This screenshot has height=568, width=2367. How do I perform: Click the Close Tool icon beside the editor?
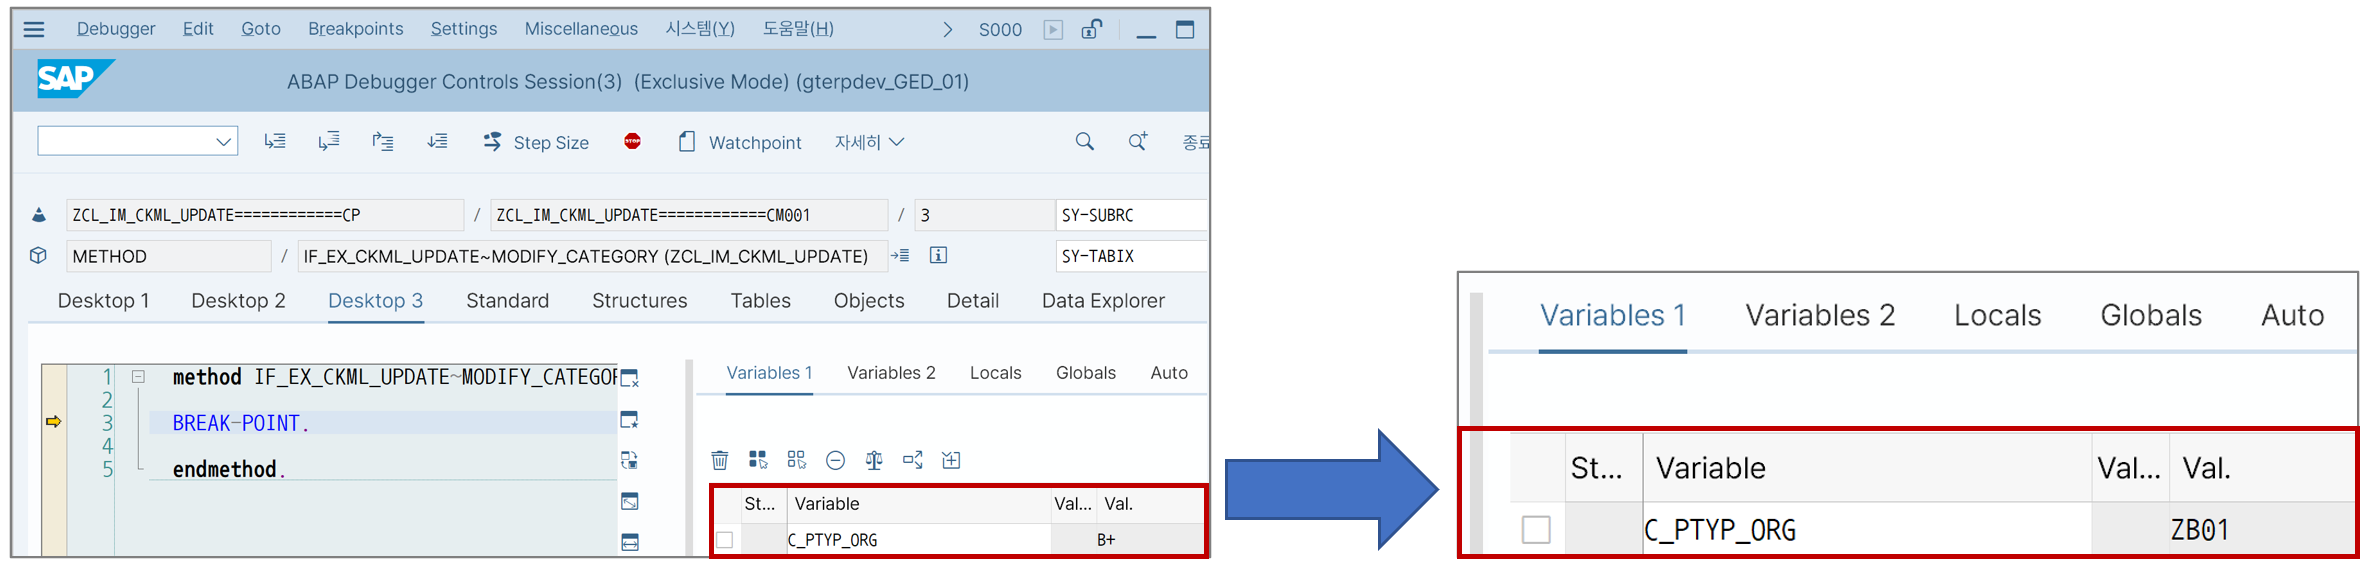(x=630, y=378)
